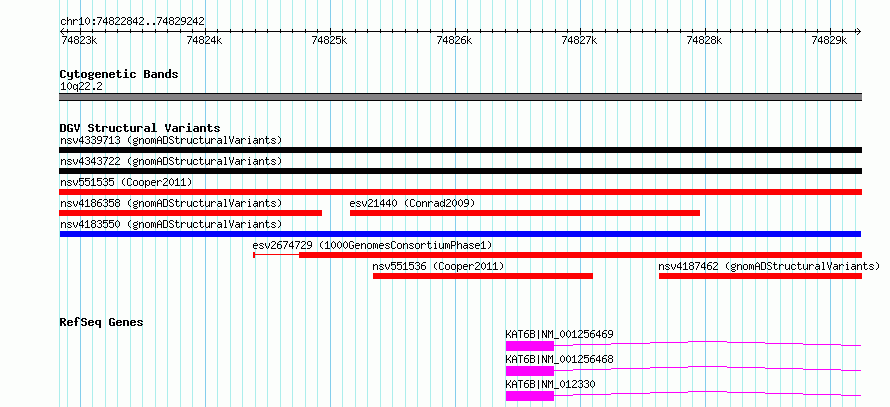Click the NM_001256468 thin magenta intron line
The height and width of the screenshot is (407, 890).
pyautogui.click(x=707, y=368)
